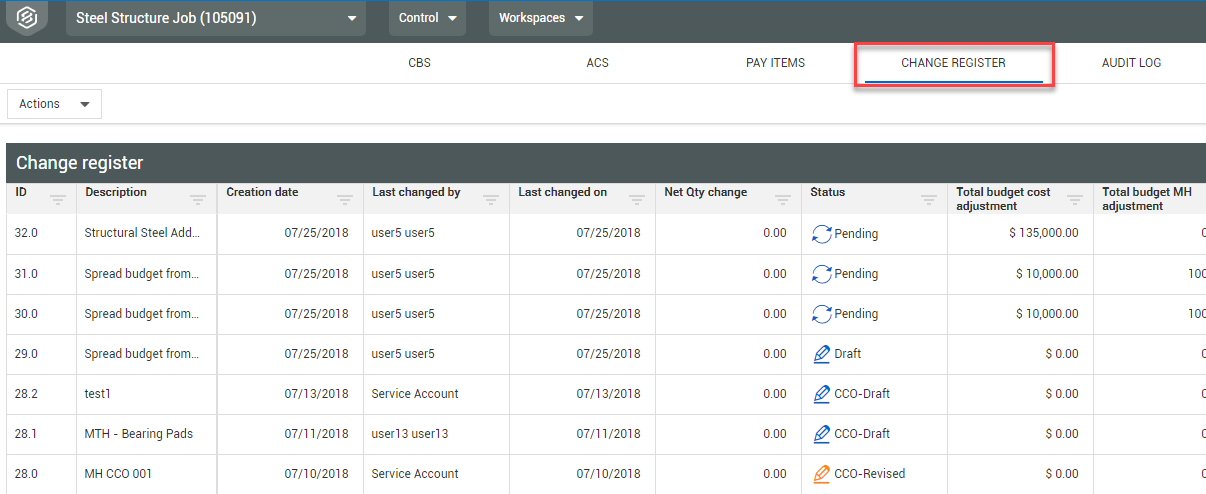
Task: Open the Creation date column filter icon
Action: tap(345, 200)
